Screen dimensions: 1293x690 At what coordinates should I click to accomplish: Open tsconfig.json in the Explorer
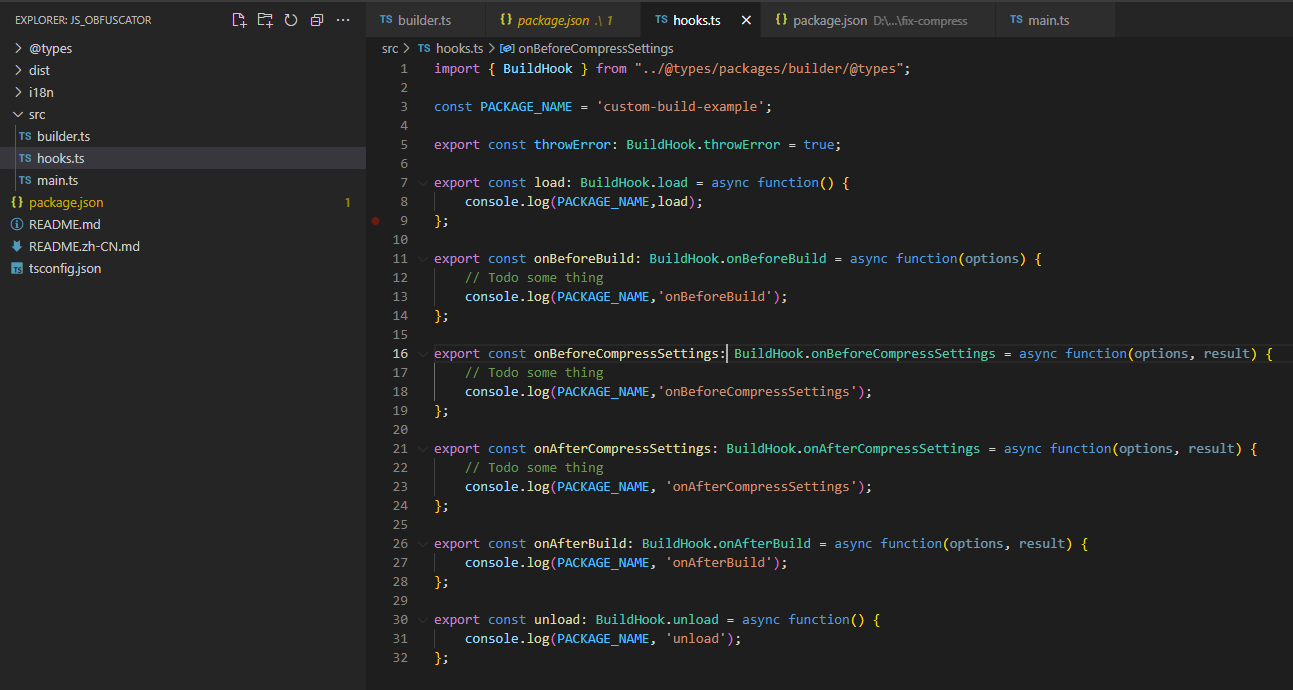[64, 268]
